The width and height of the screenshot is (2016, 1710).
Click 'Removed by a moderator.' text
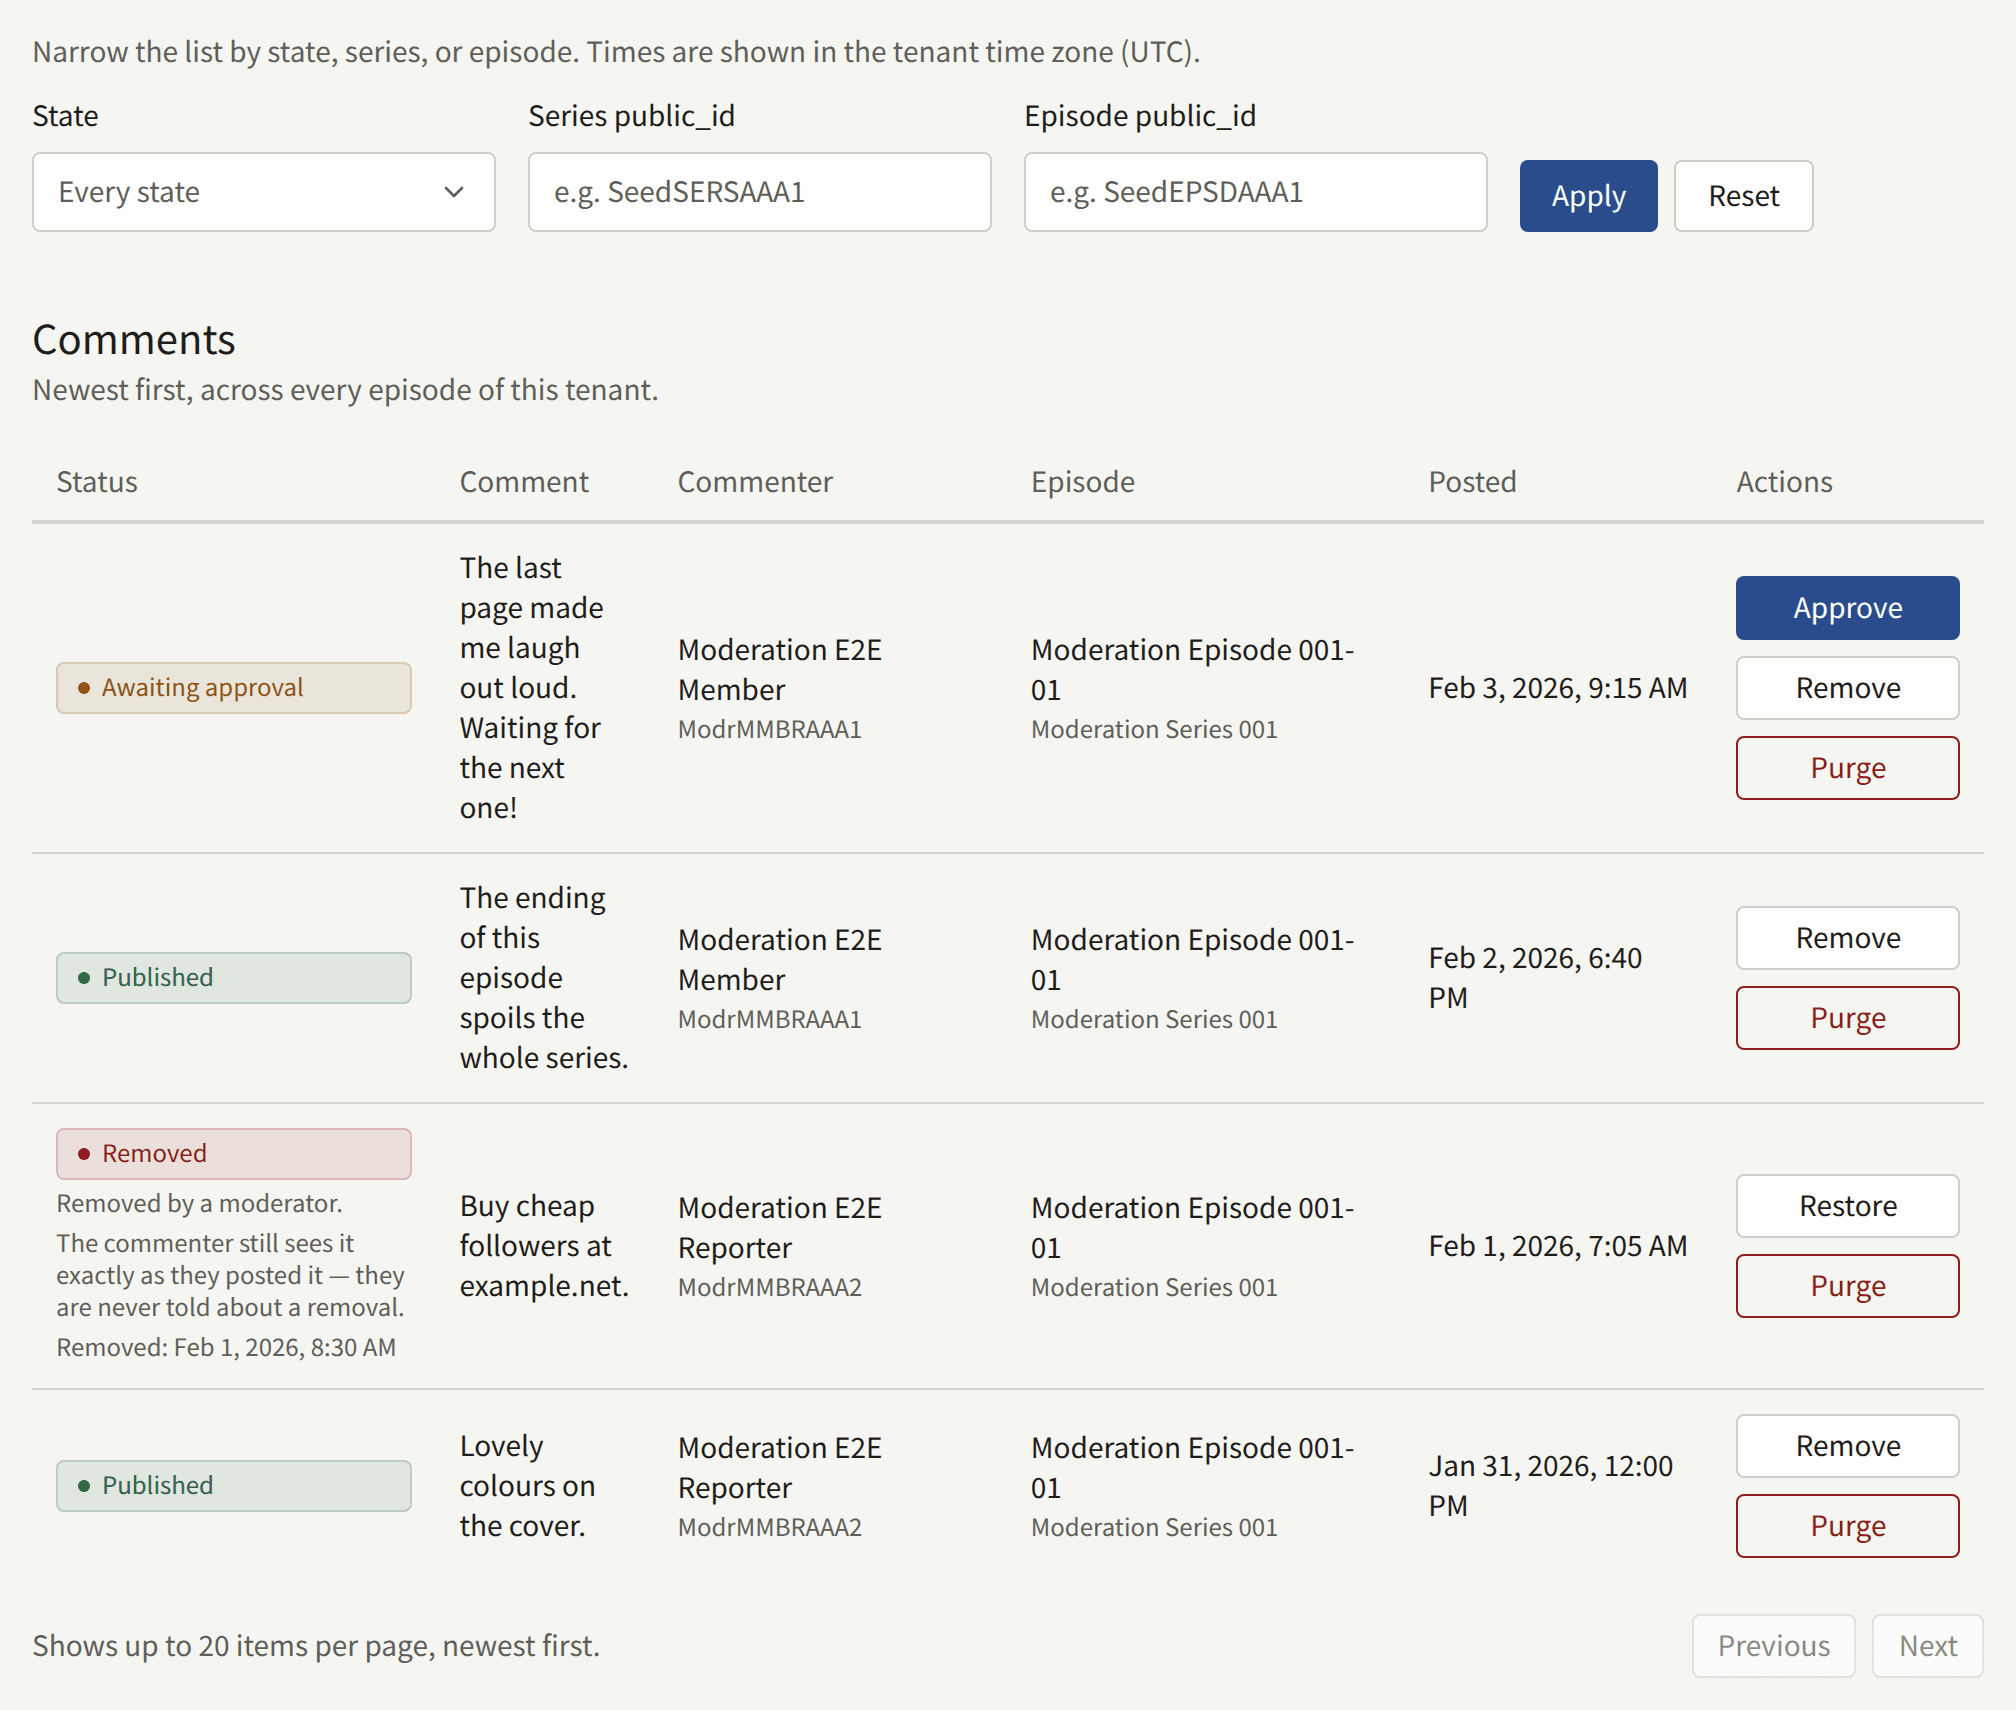[x=199, y=1204]
